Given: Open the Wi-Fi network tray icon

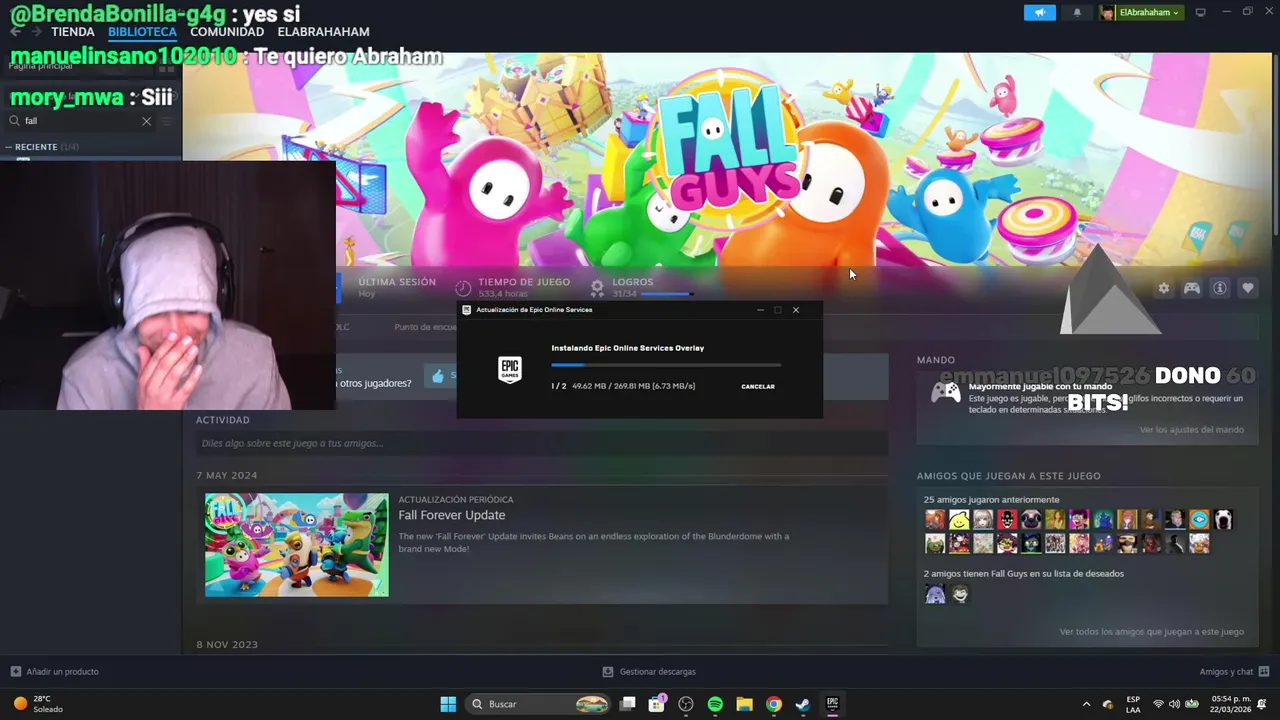Looking at the screenshot, I should (x=1158, y=704).
